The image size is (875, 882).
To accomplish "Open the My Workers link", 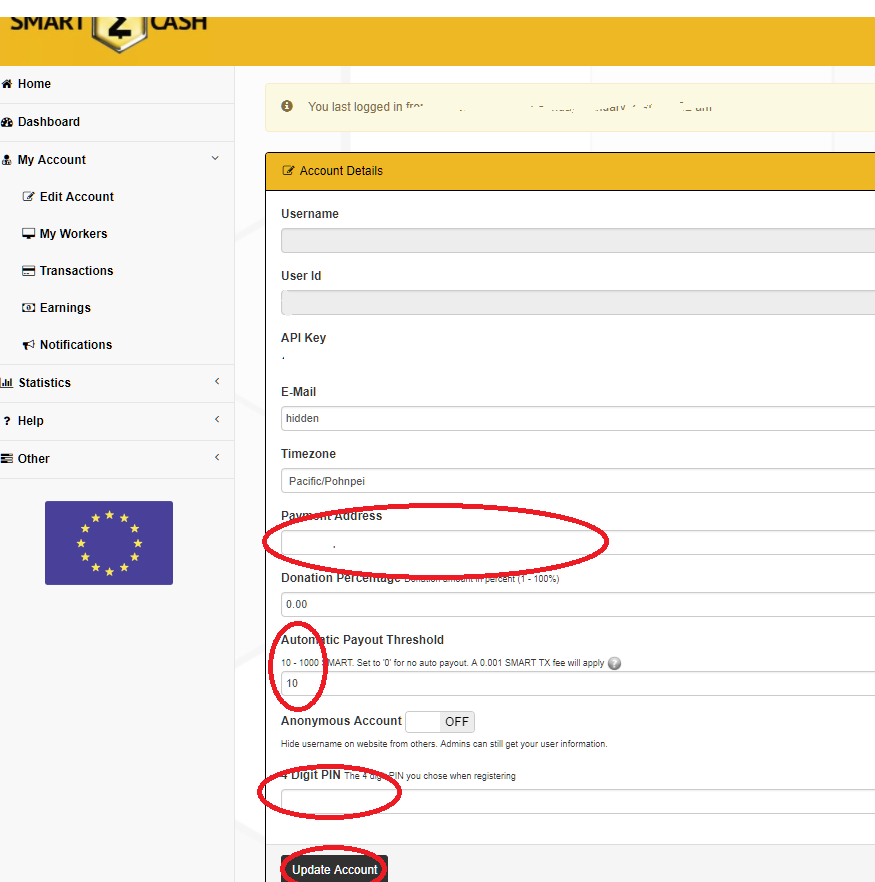I will coord(73,233).
